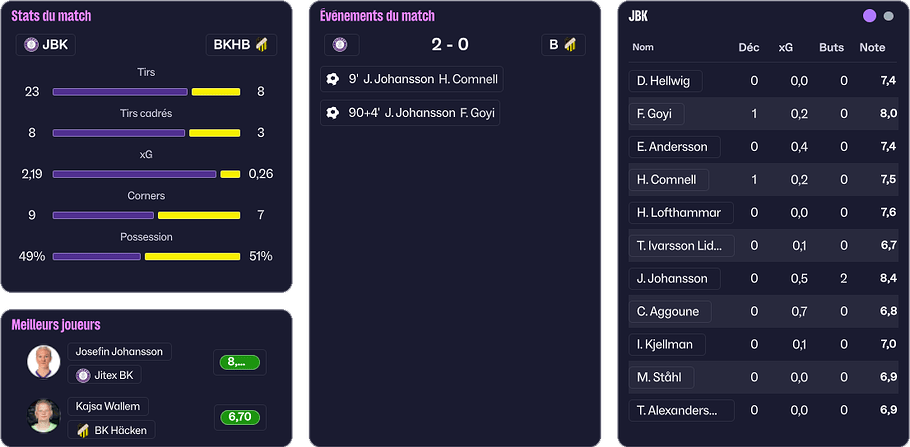Click the Jitex BK crest under Josefin Johansson

click(x=84, y=376)
